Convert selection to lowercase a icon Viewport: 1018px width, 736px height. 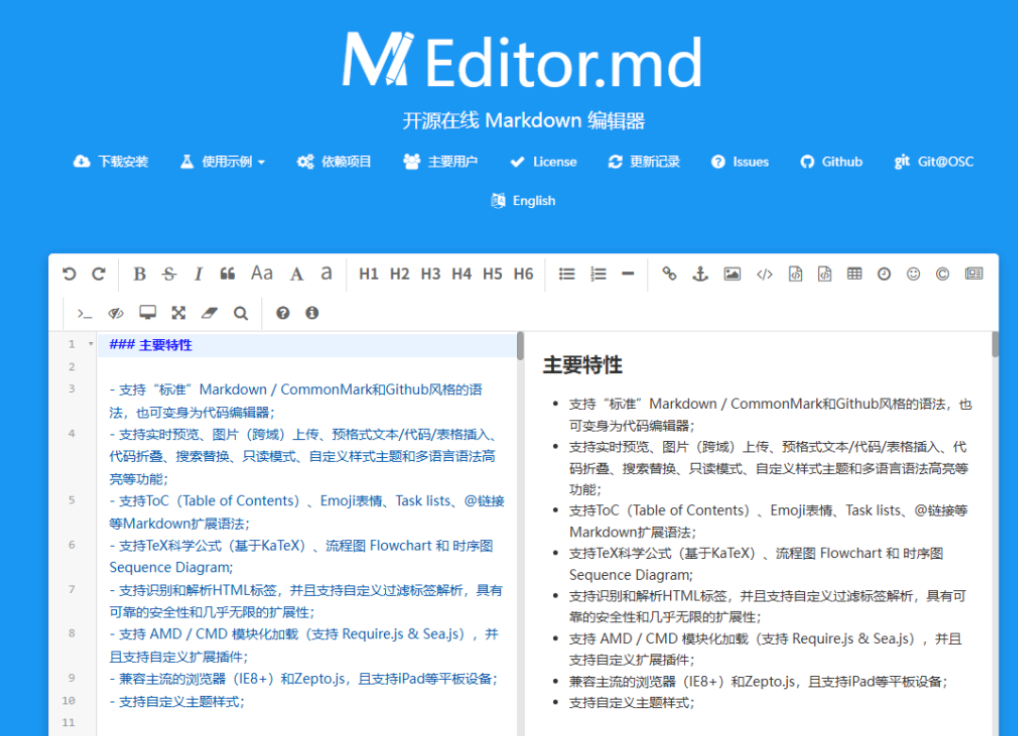326,274
